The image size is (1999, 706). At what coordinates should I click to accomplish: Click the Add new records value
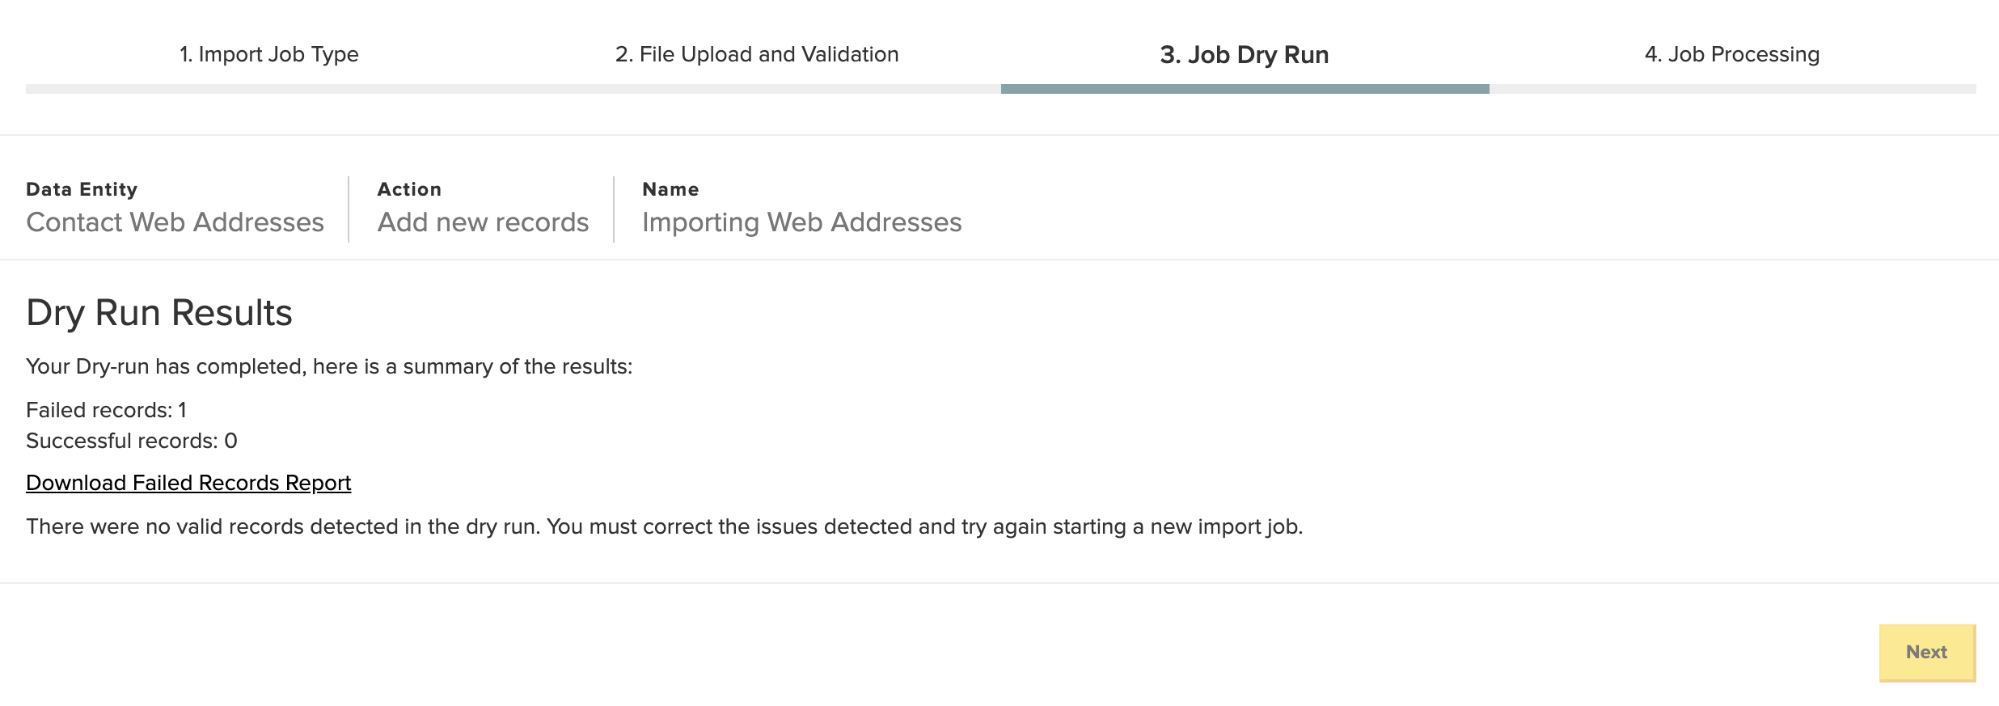tap(483, 222)
